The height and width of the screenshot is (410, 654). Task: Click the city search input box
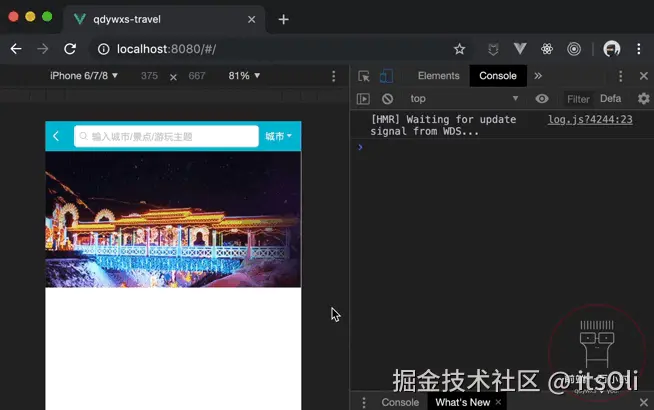[x=166, y=136]
